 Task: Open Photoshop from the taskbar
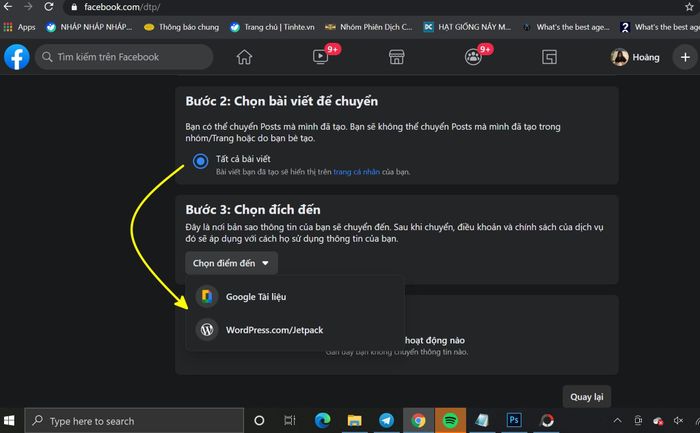coord(514,421)
